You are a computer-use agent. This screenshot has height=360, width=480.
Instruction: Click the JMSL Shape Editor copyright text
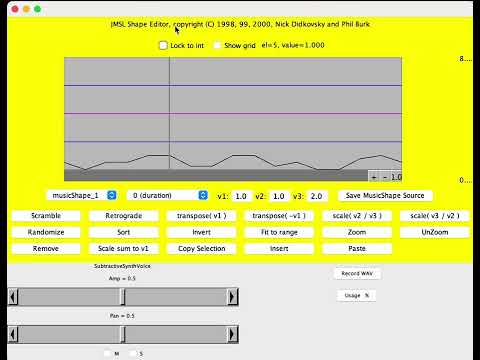240,24
